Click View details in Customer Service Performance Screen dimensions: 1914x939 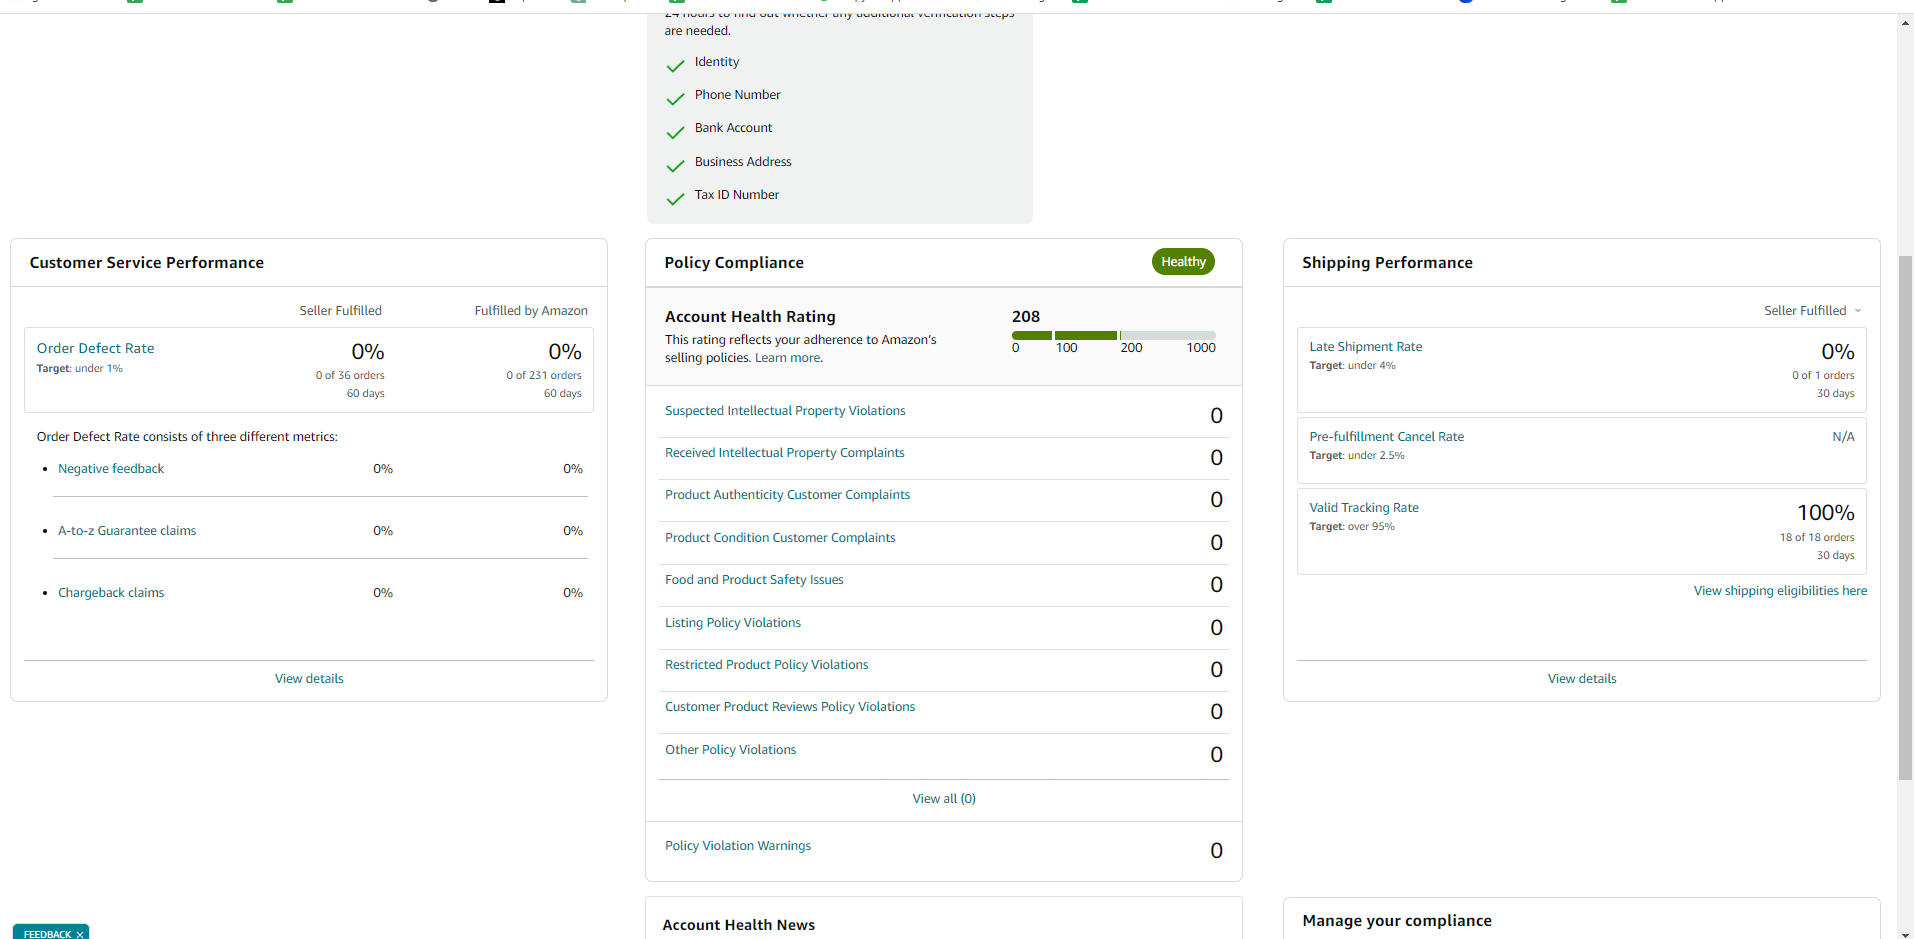pyautogui.click(x=309, y=679)
